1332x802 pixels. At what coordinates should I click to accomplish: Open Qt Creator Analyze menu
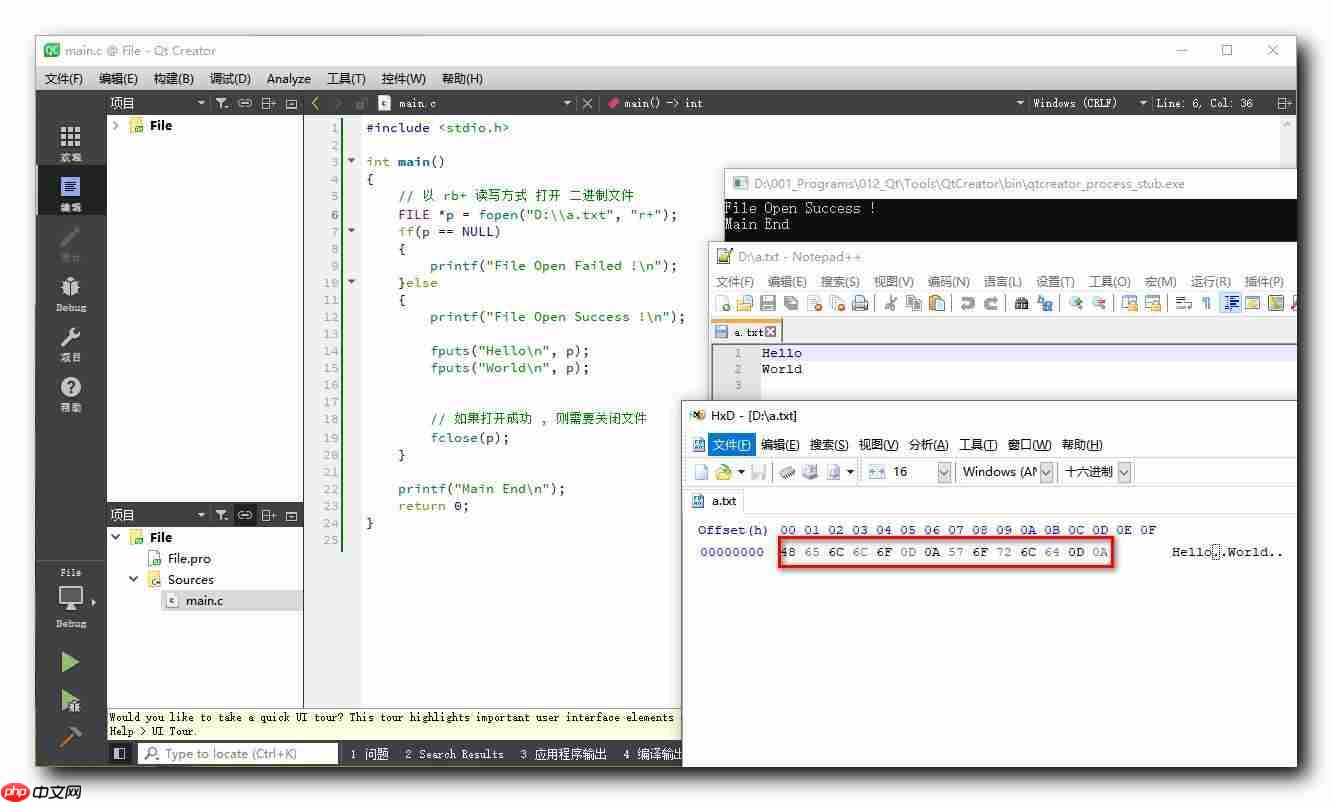pos(289,78)
